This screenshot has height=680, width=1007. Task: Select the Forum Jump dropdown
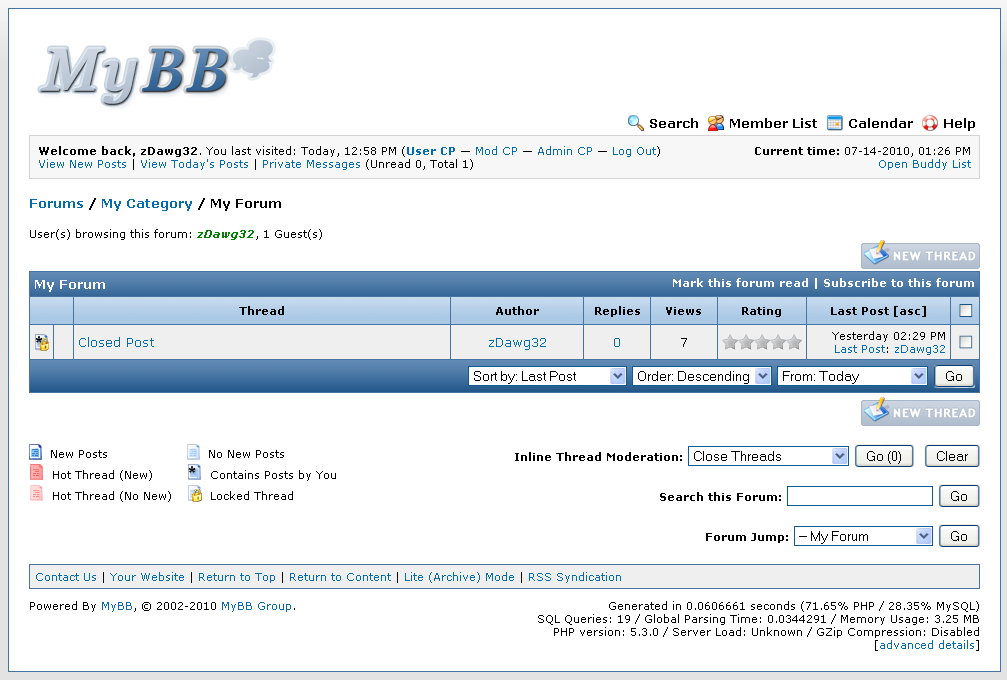863,536
